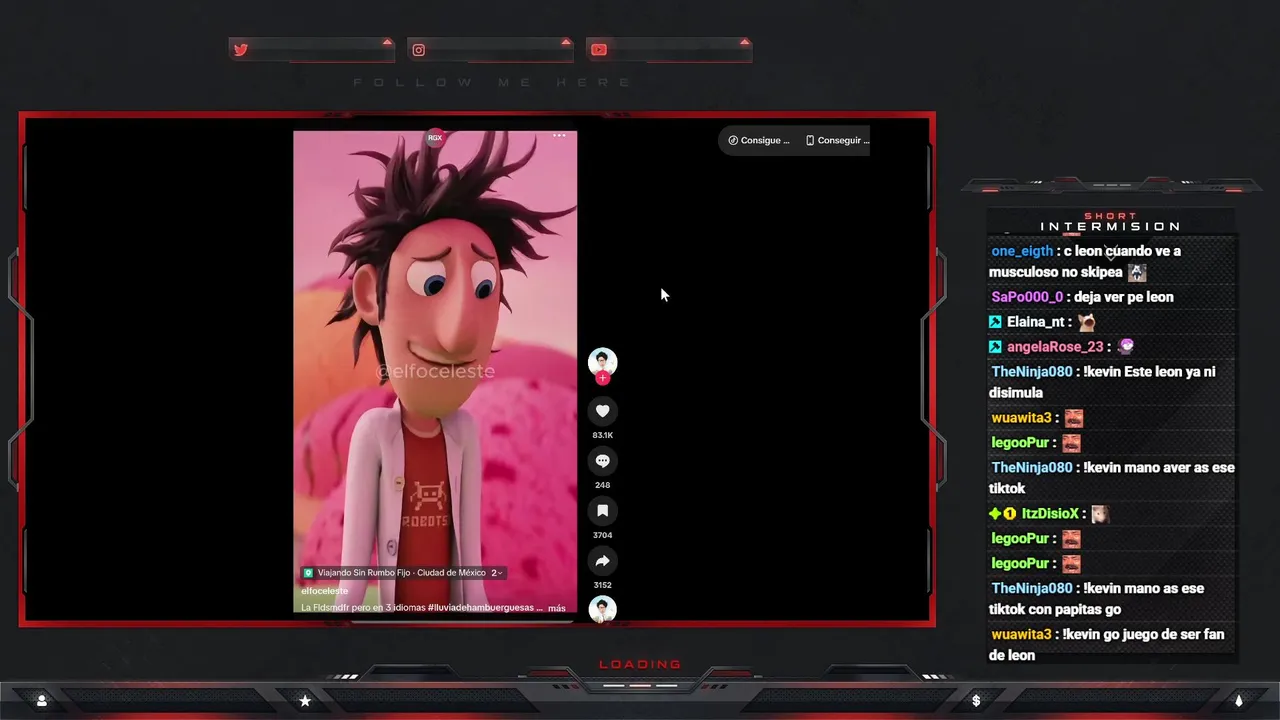The width and height of the screenshot is (1280, 720).
Task: Click TheNinja080 in 'Este leon ya ni' message
Action: [1031, 372]
